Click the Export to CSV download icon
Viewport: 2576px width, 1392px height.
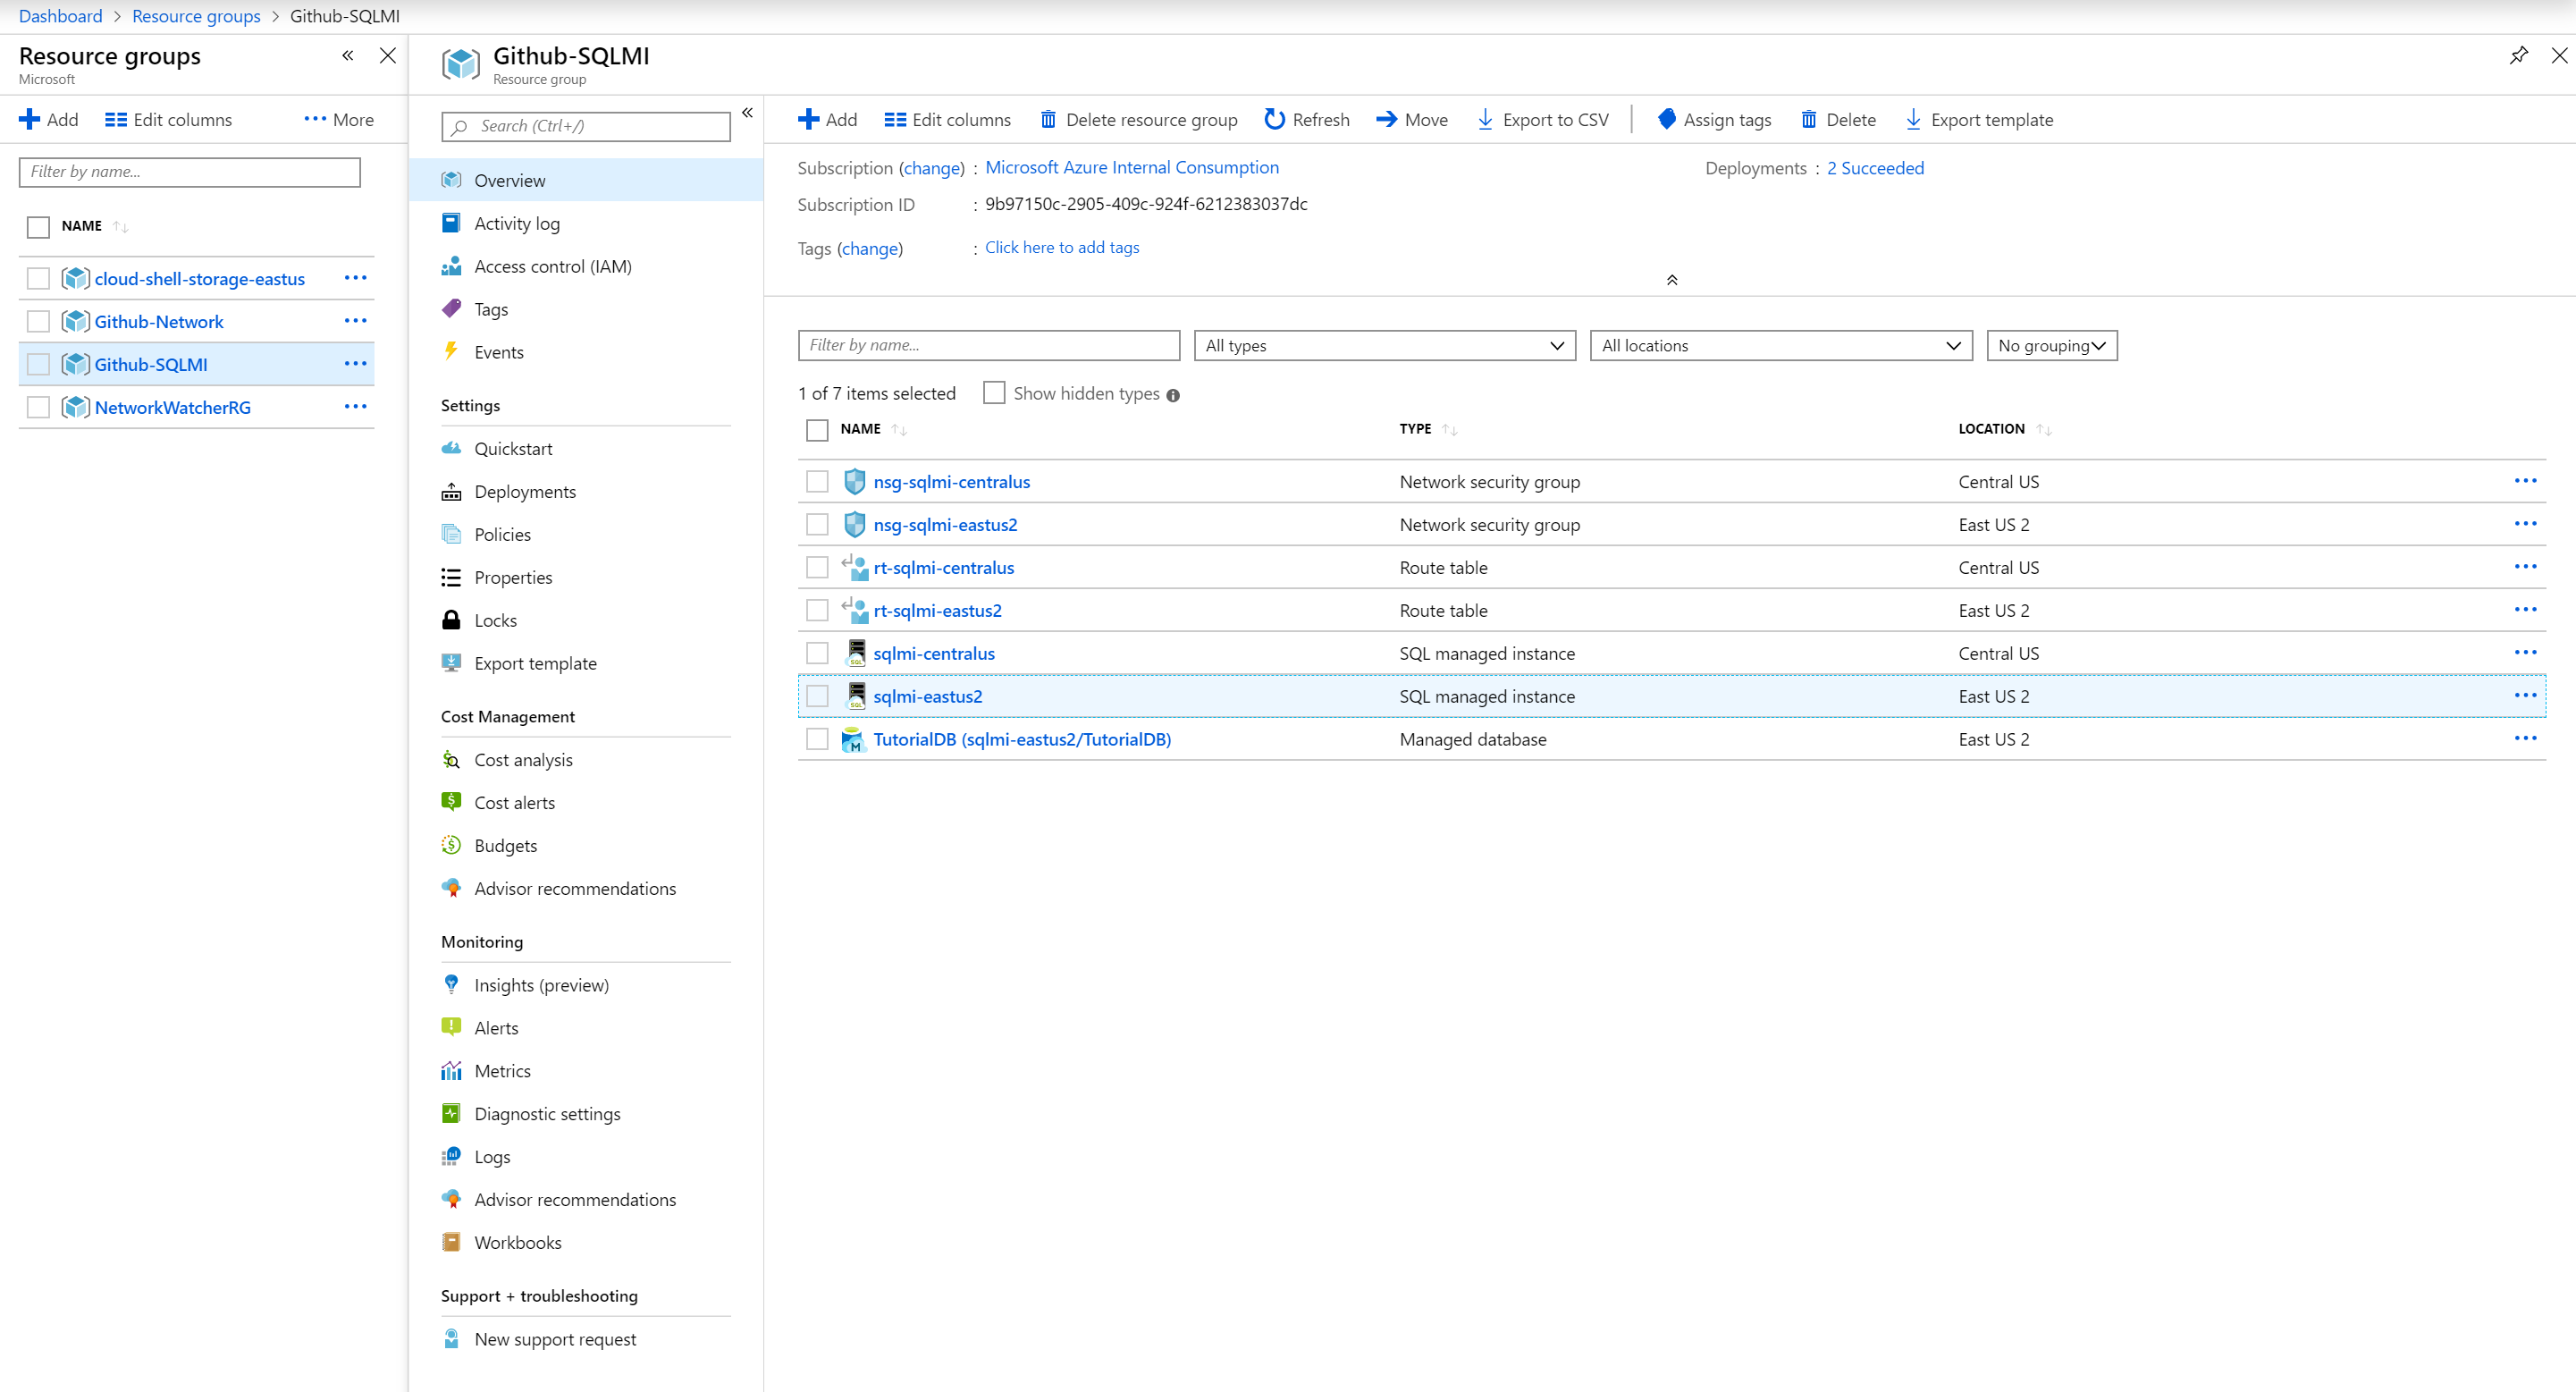(1485, 119)
